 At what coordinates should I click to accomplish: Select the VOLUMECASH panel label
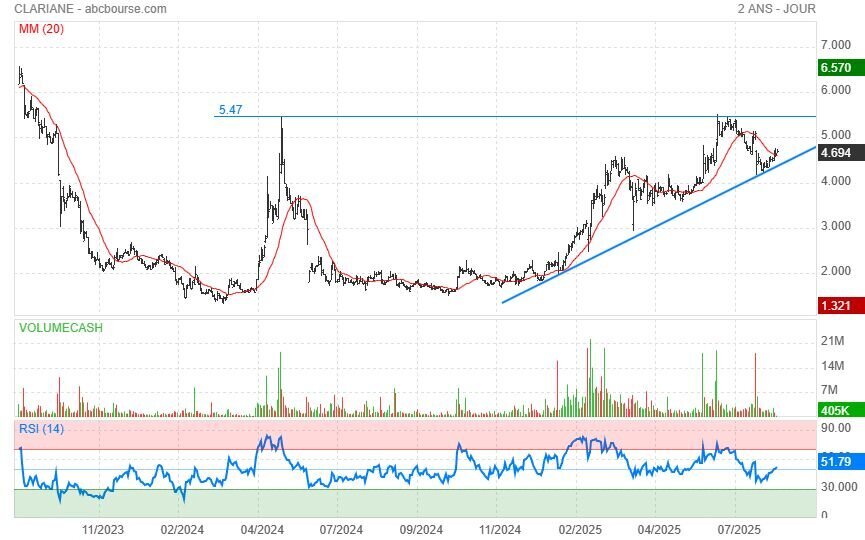tap(59, 327)
